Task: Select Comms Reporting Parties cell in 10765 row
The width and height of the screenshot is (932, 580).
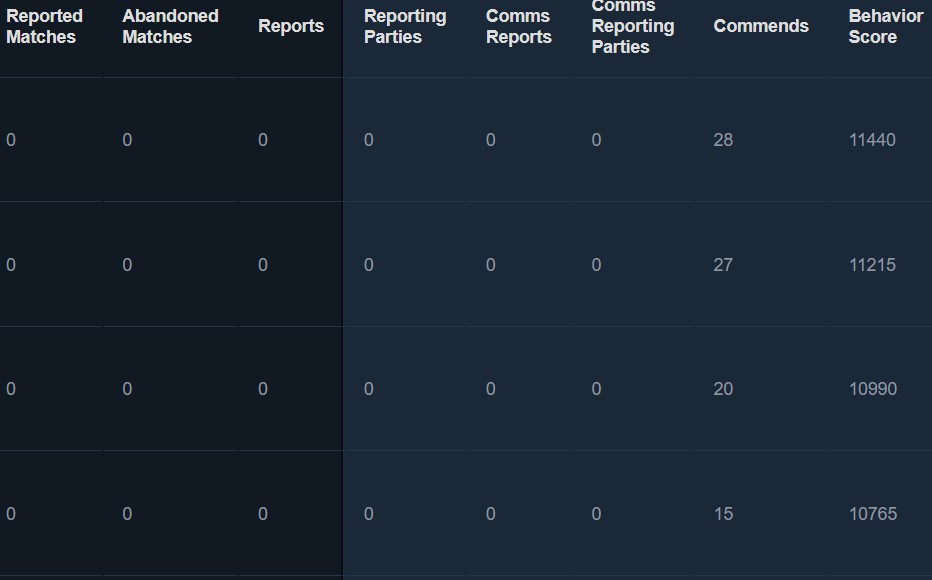Action: [596, 514]
